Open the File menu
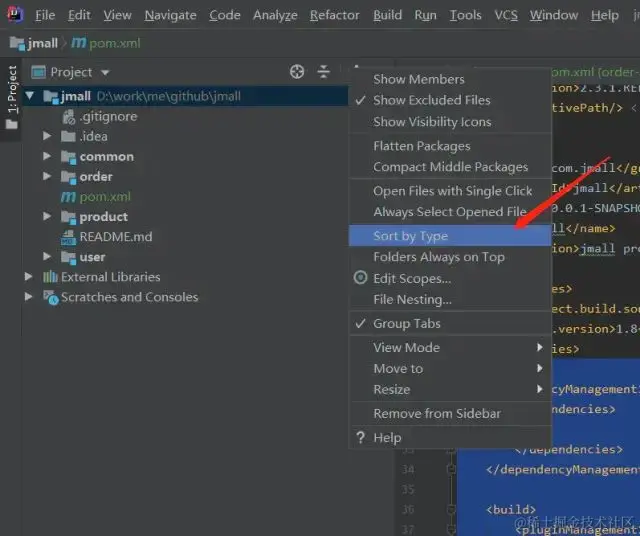The height and width of the screenshot is (536, 640). coord(45,15)
